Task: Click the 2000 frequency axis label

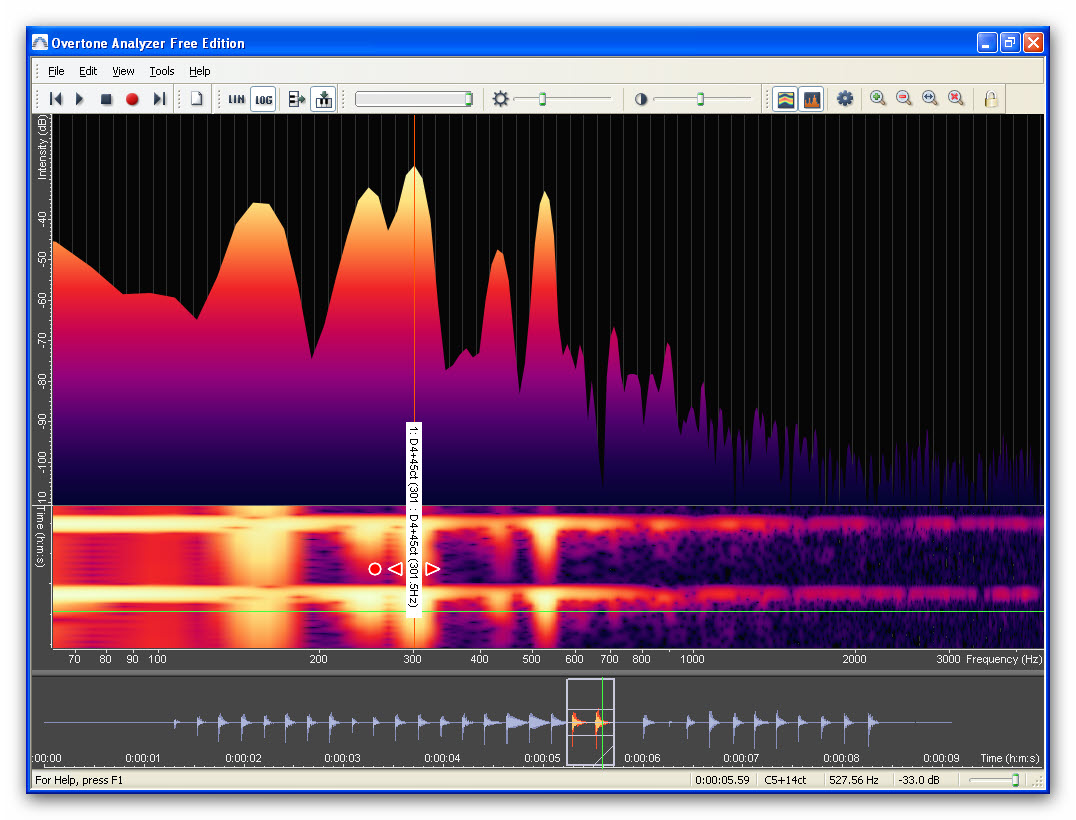Action: click(854, 659)
